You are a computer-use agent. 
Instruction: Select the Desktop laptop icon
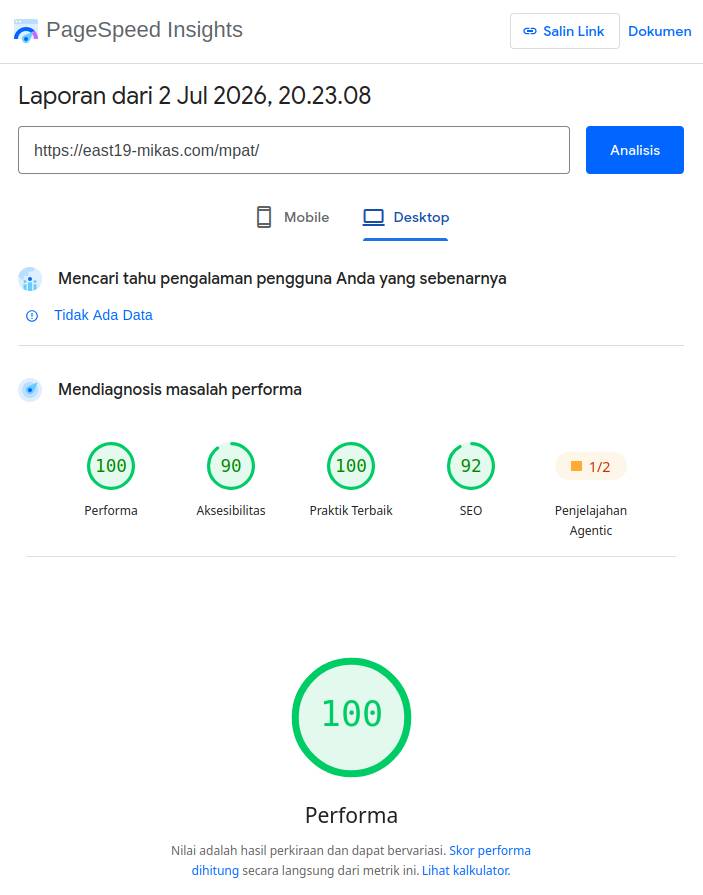click(x=374, y=217)
